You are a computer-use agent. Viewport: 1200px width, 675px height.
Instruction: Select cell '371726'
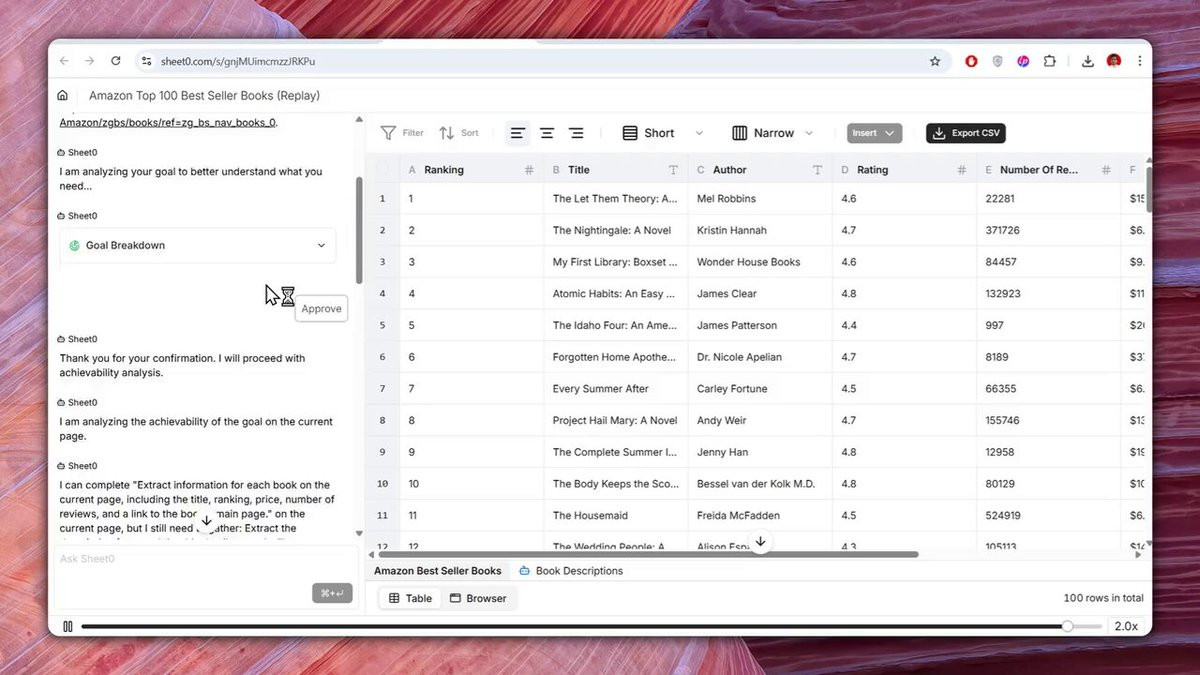pos(1048,231)
